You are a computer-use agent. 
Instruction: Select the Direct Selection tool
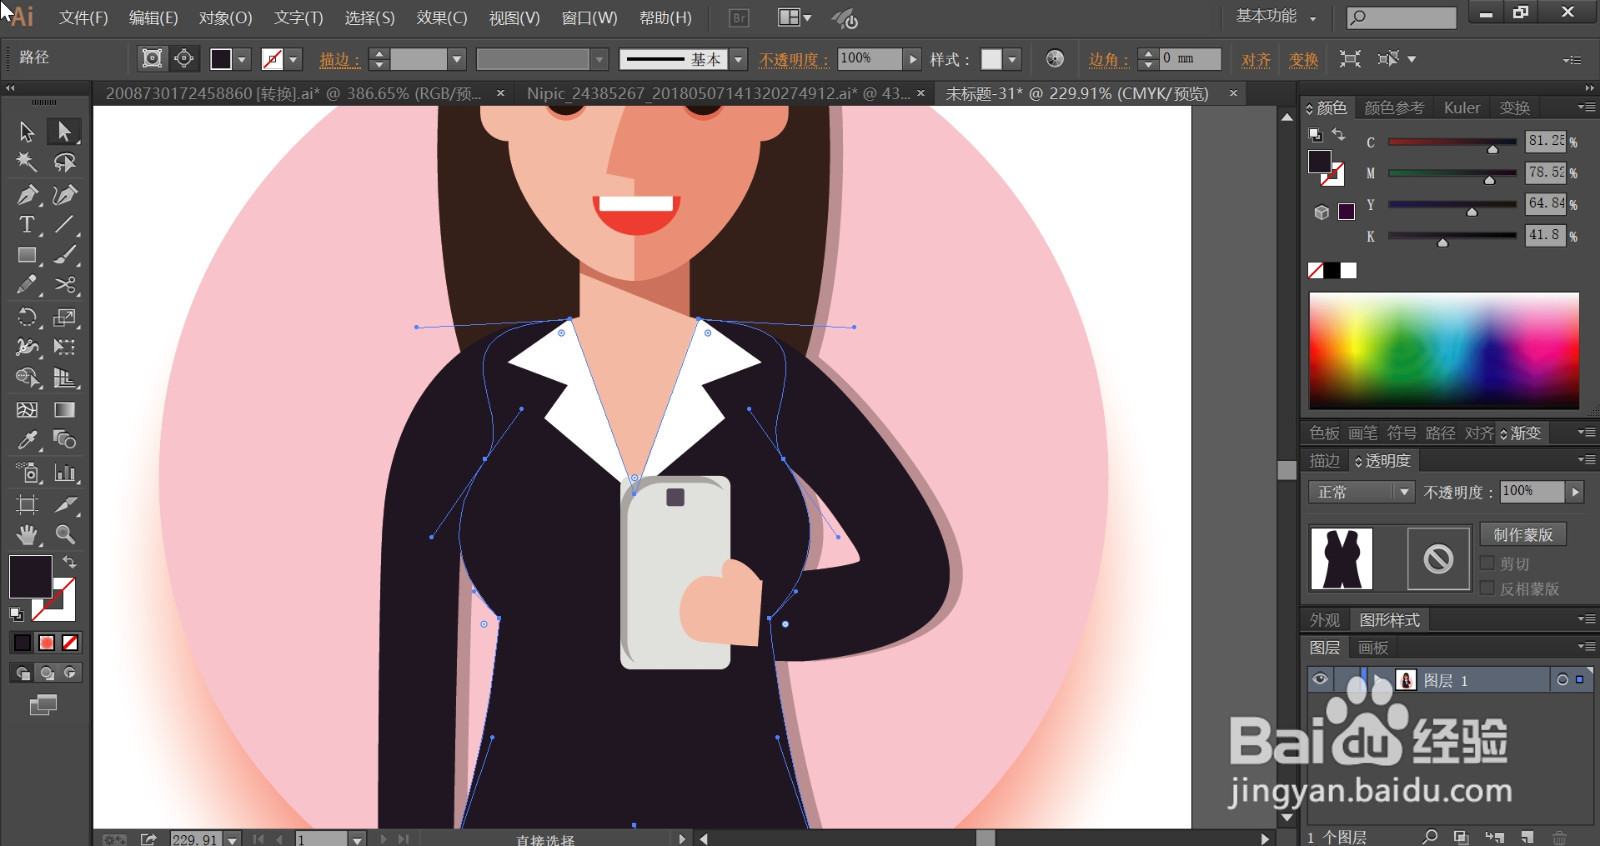pos(65,132)
